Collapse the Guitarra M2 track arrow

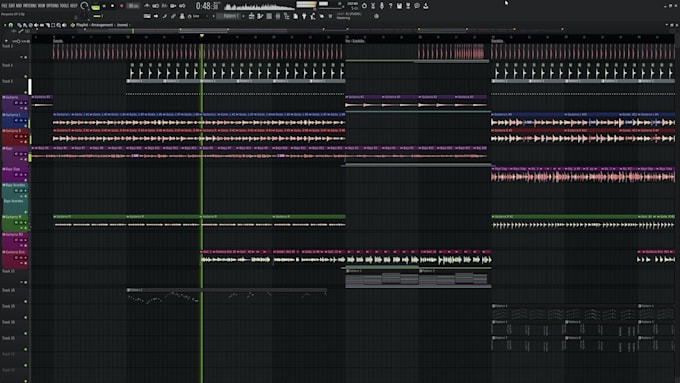tap(3, 234)
